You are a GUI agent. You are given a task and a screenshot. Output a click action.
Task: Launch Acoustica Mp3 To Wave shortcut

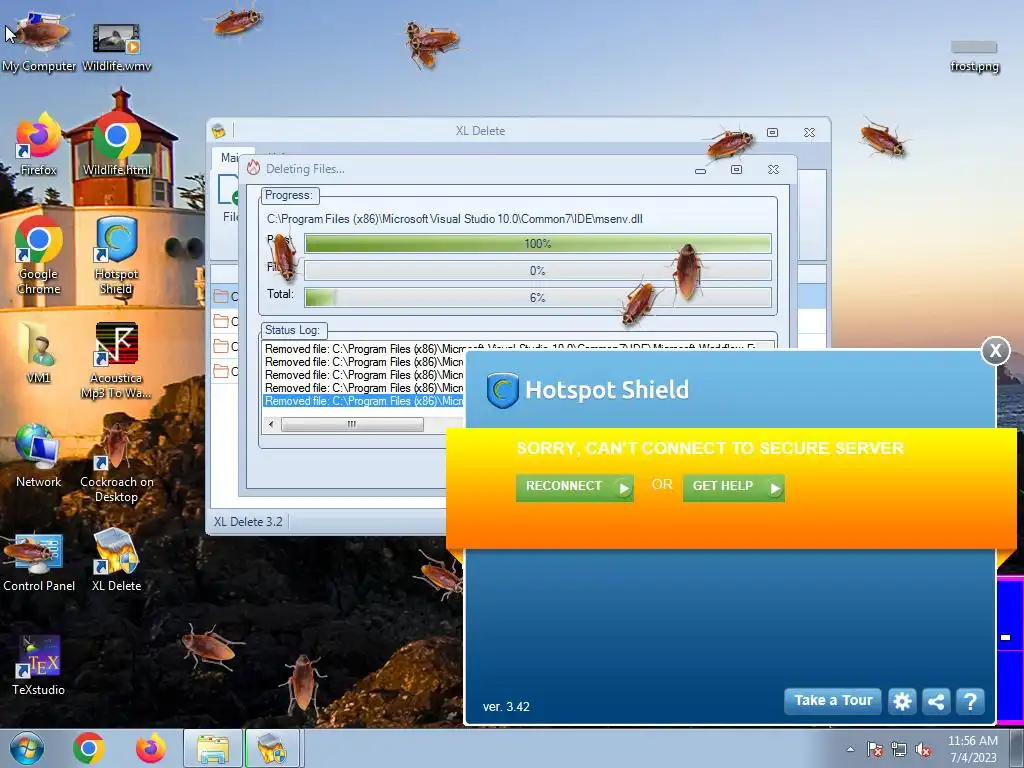pyautogui.click(x=116, y=360)
